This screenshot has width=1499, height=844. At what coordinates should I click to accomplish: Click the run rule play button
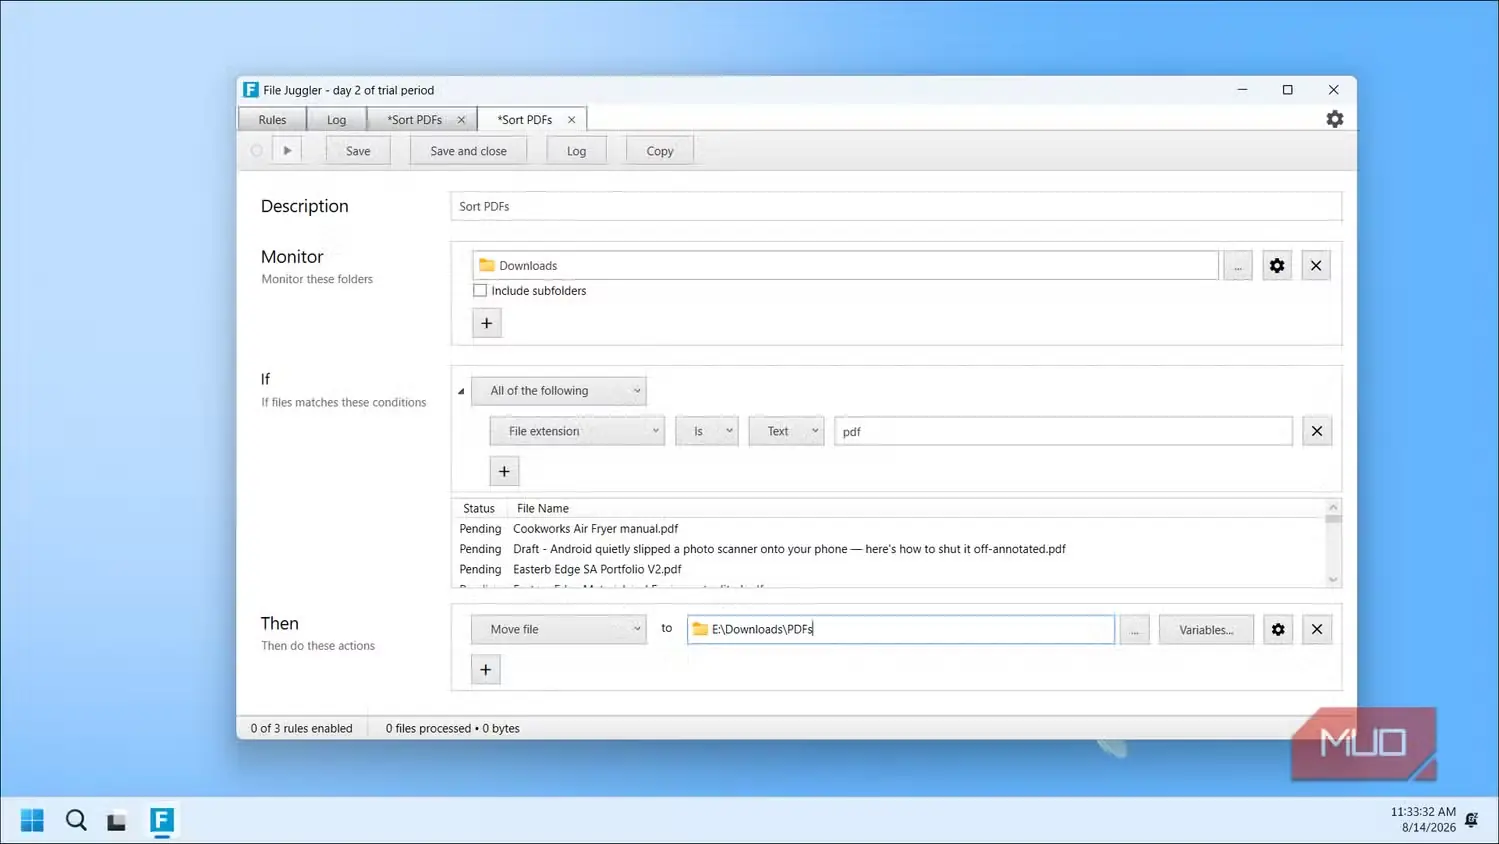pos(287,150)
